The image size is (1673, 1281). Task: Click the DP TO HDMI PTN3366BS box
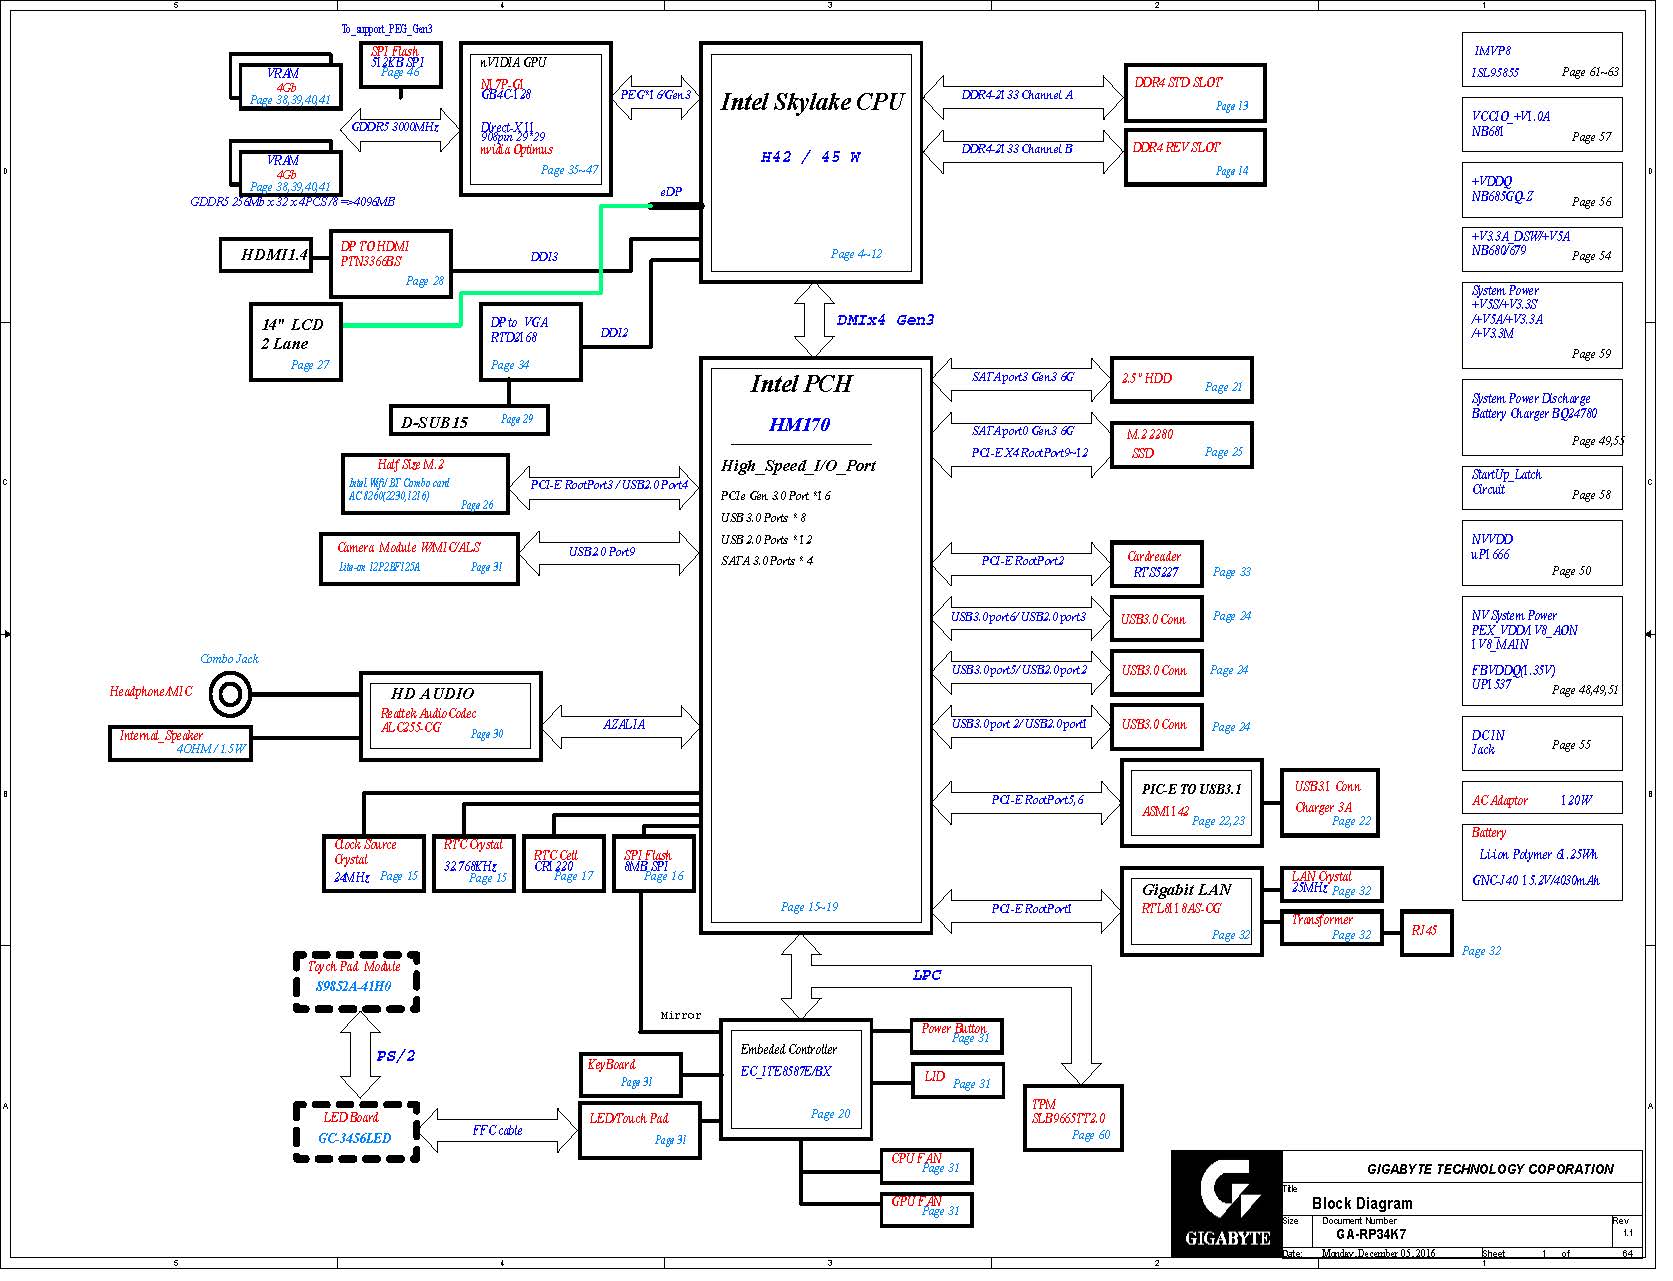390,264
